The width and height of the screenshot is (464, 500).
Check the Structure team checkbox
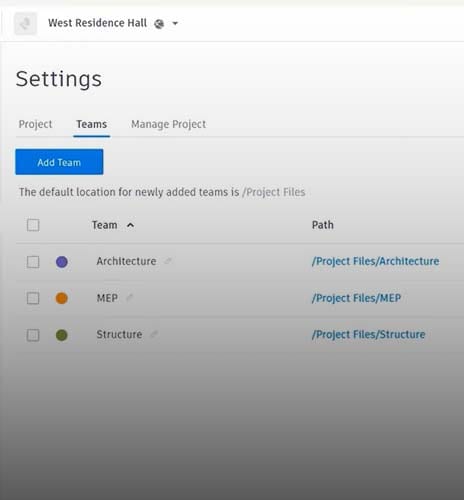click(33, 335)
